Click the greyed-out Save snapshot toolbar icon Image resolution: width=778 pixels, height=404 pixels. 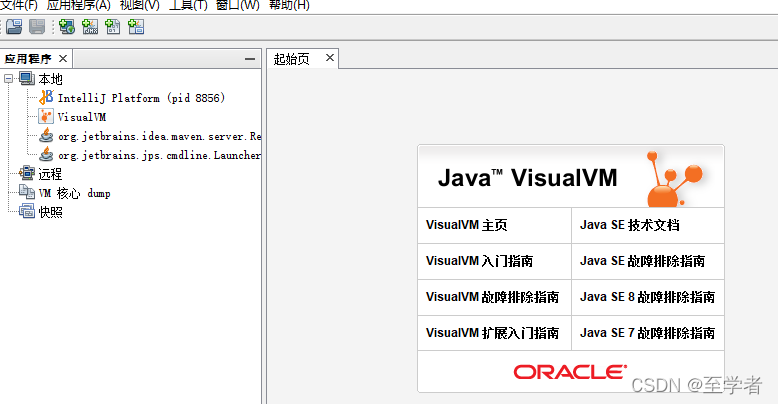coord(37,26)
